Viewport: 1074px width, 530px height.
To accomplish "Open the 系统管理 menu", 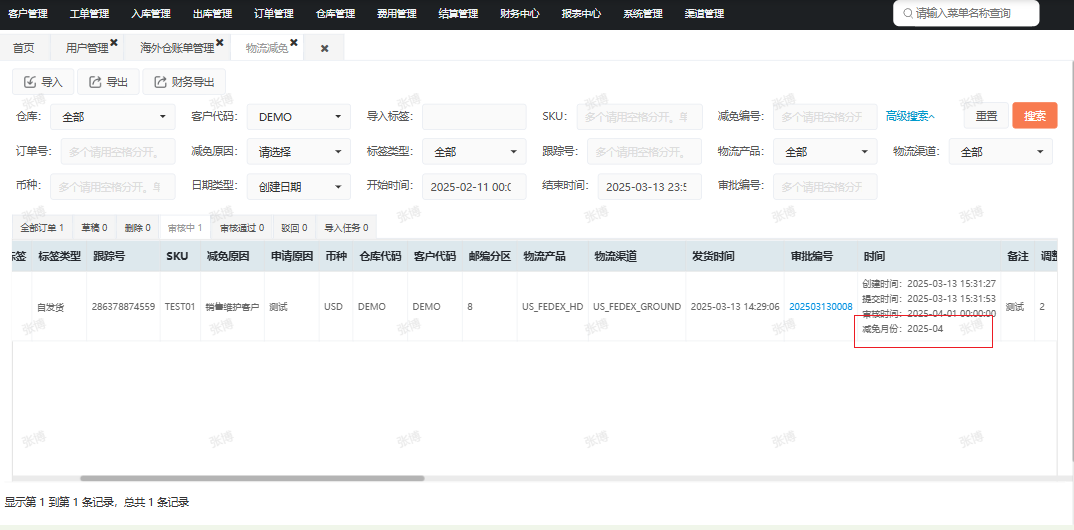I will [642, 14].
